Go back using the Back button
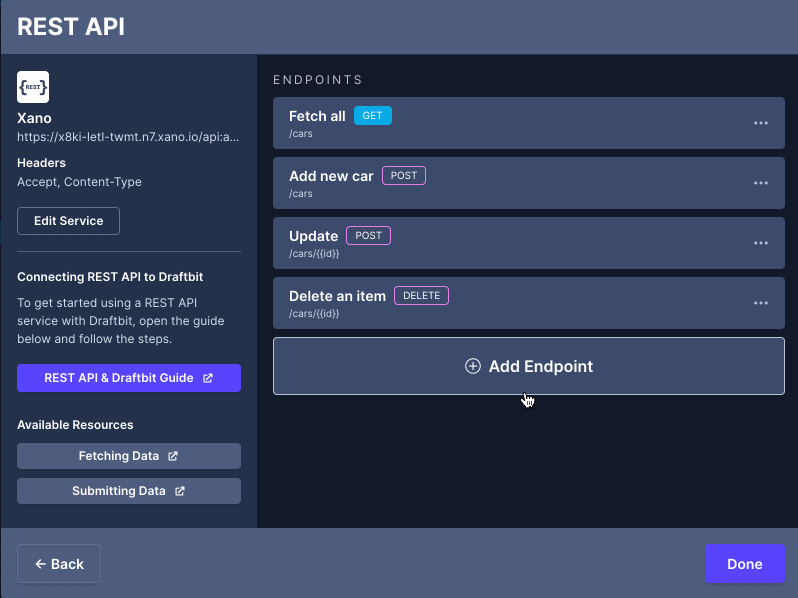Screen dimensions: 798x598 (59, 564)
